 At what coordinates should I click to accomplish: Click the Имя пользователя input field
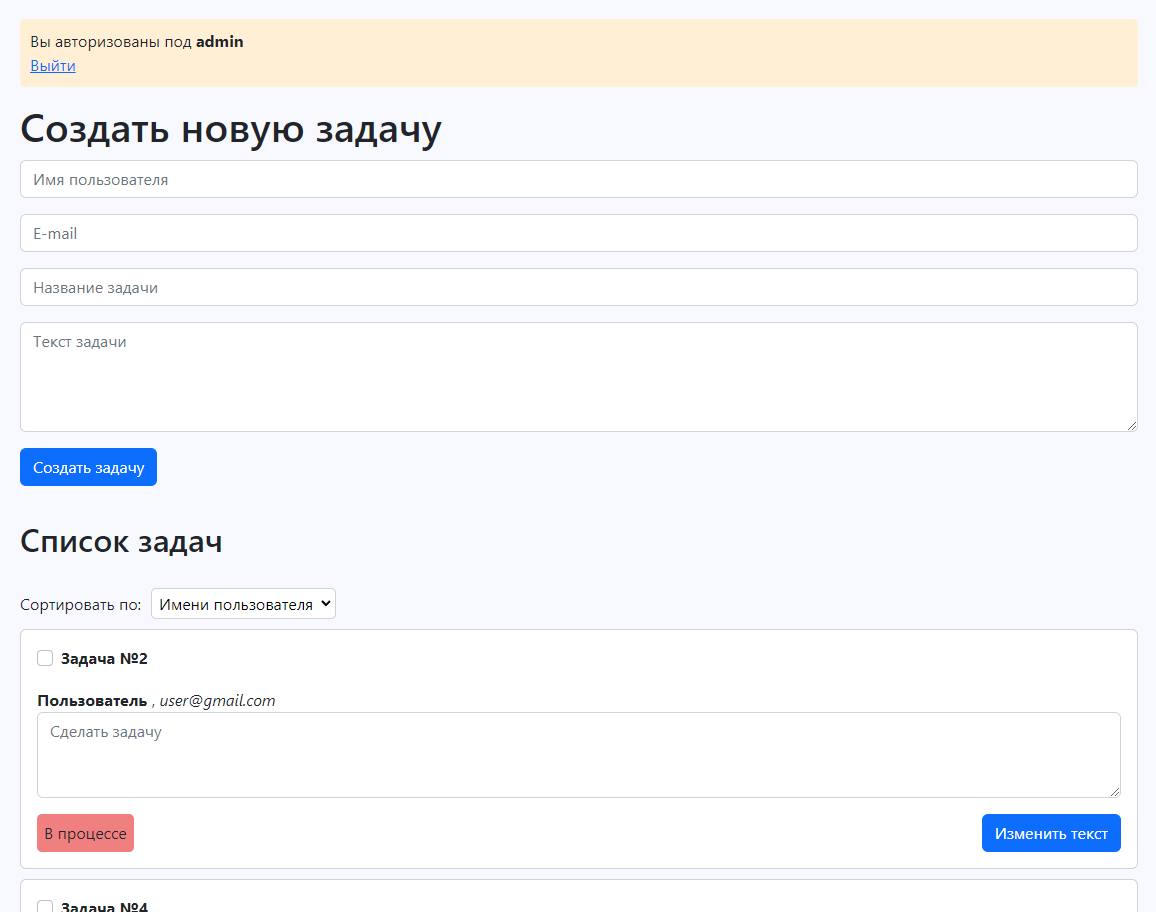(578, 179)
